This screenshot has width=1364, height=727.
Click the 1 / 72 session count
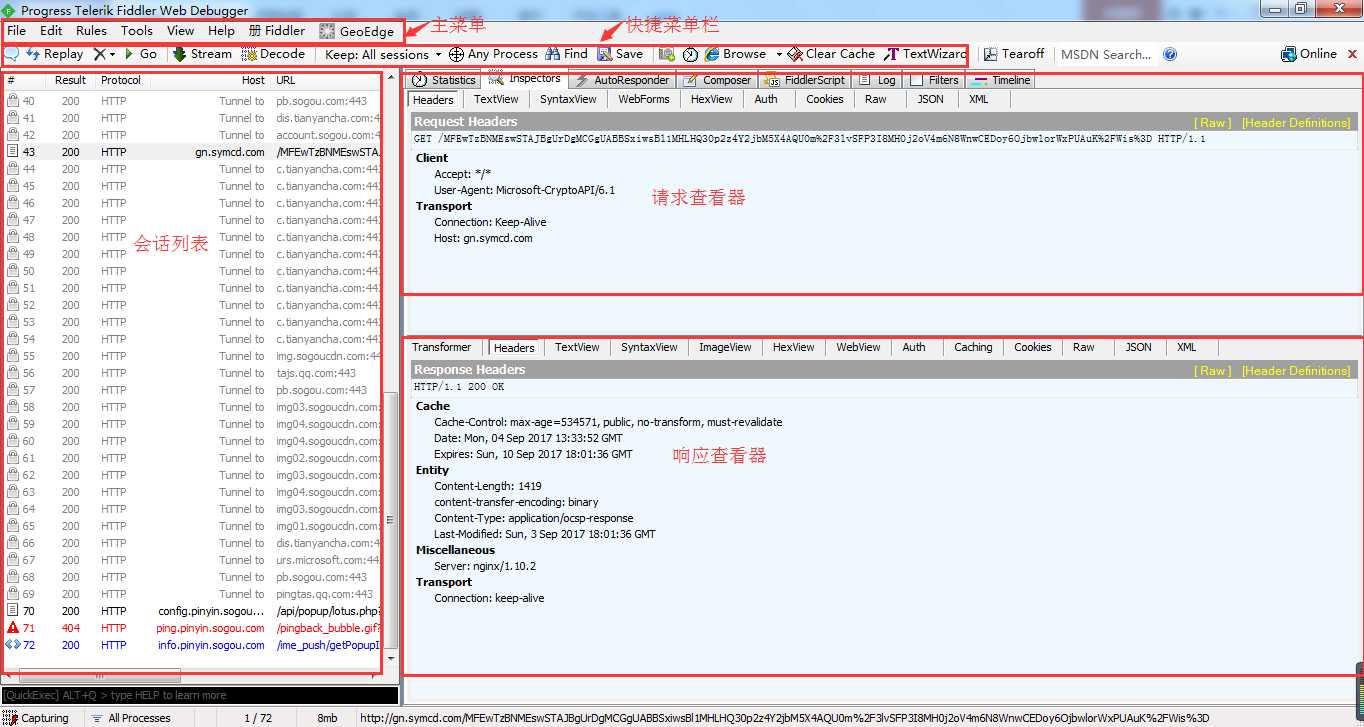click(x=258, y=718)
